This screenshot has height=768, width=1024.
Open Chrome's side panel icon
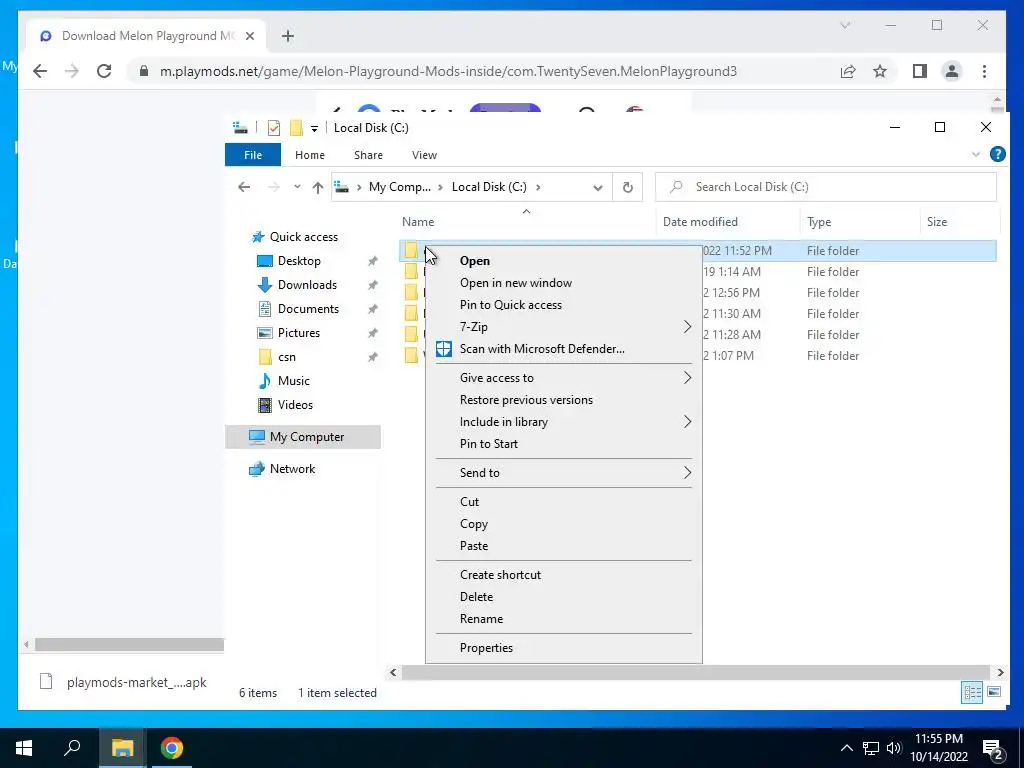click(x=920, y=71)
